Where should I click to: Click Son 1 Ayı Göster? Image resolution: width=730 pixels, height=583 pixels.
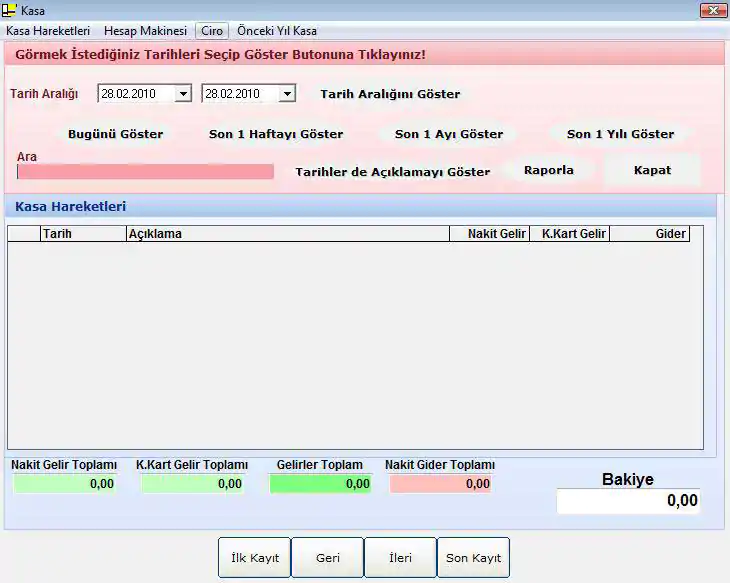(x=449, y=134)
